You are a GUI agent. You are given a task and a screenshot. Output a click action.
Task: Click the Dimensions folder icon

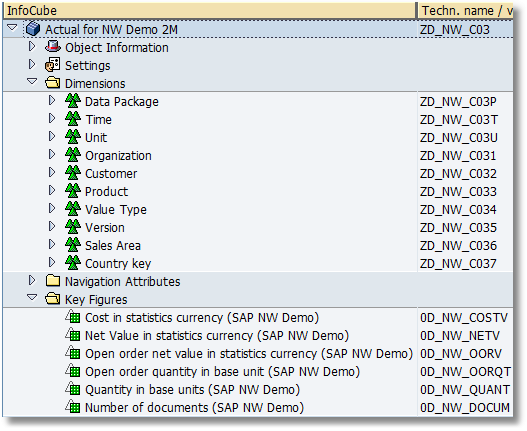pos(53,83)
